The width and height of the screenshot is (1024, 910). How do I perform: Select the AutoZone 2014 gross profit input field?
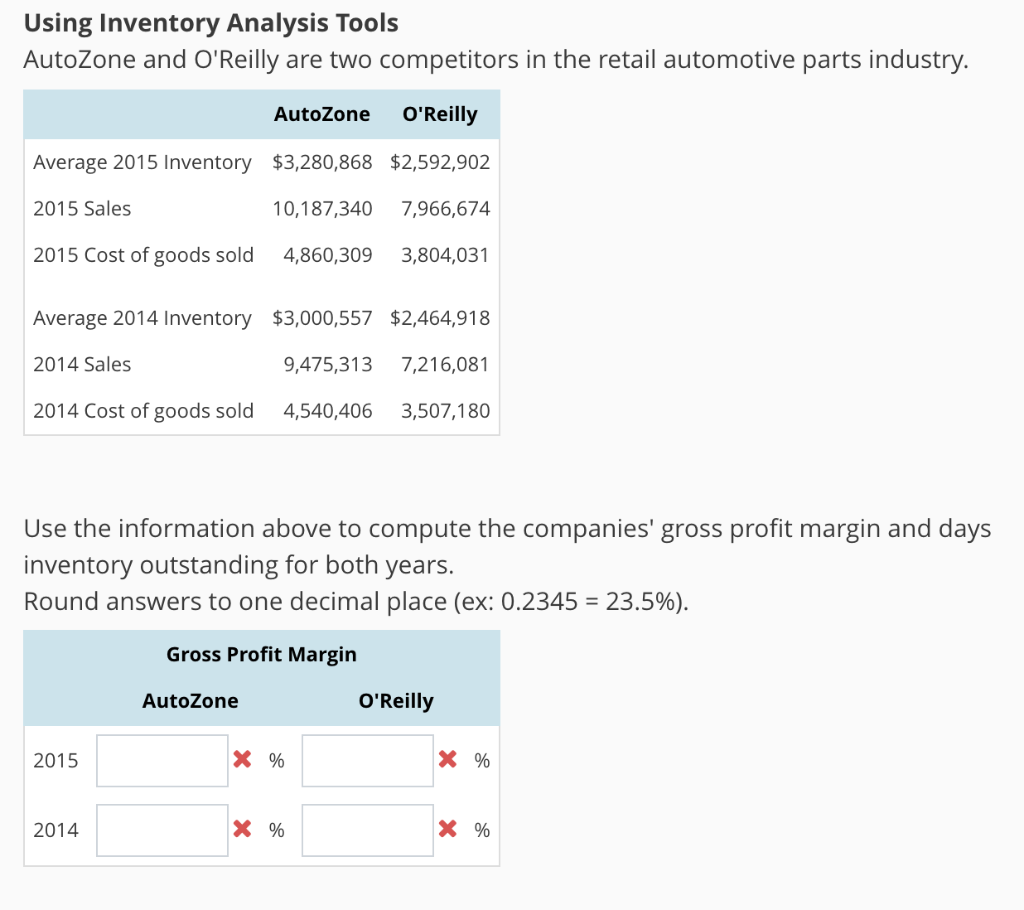[x=162, y=830]
